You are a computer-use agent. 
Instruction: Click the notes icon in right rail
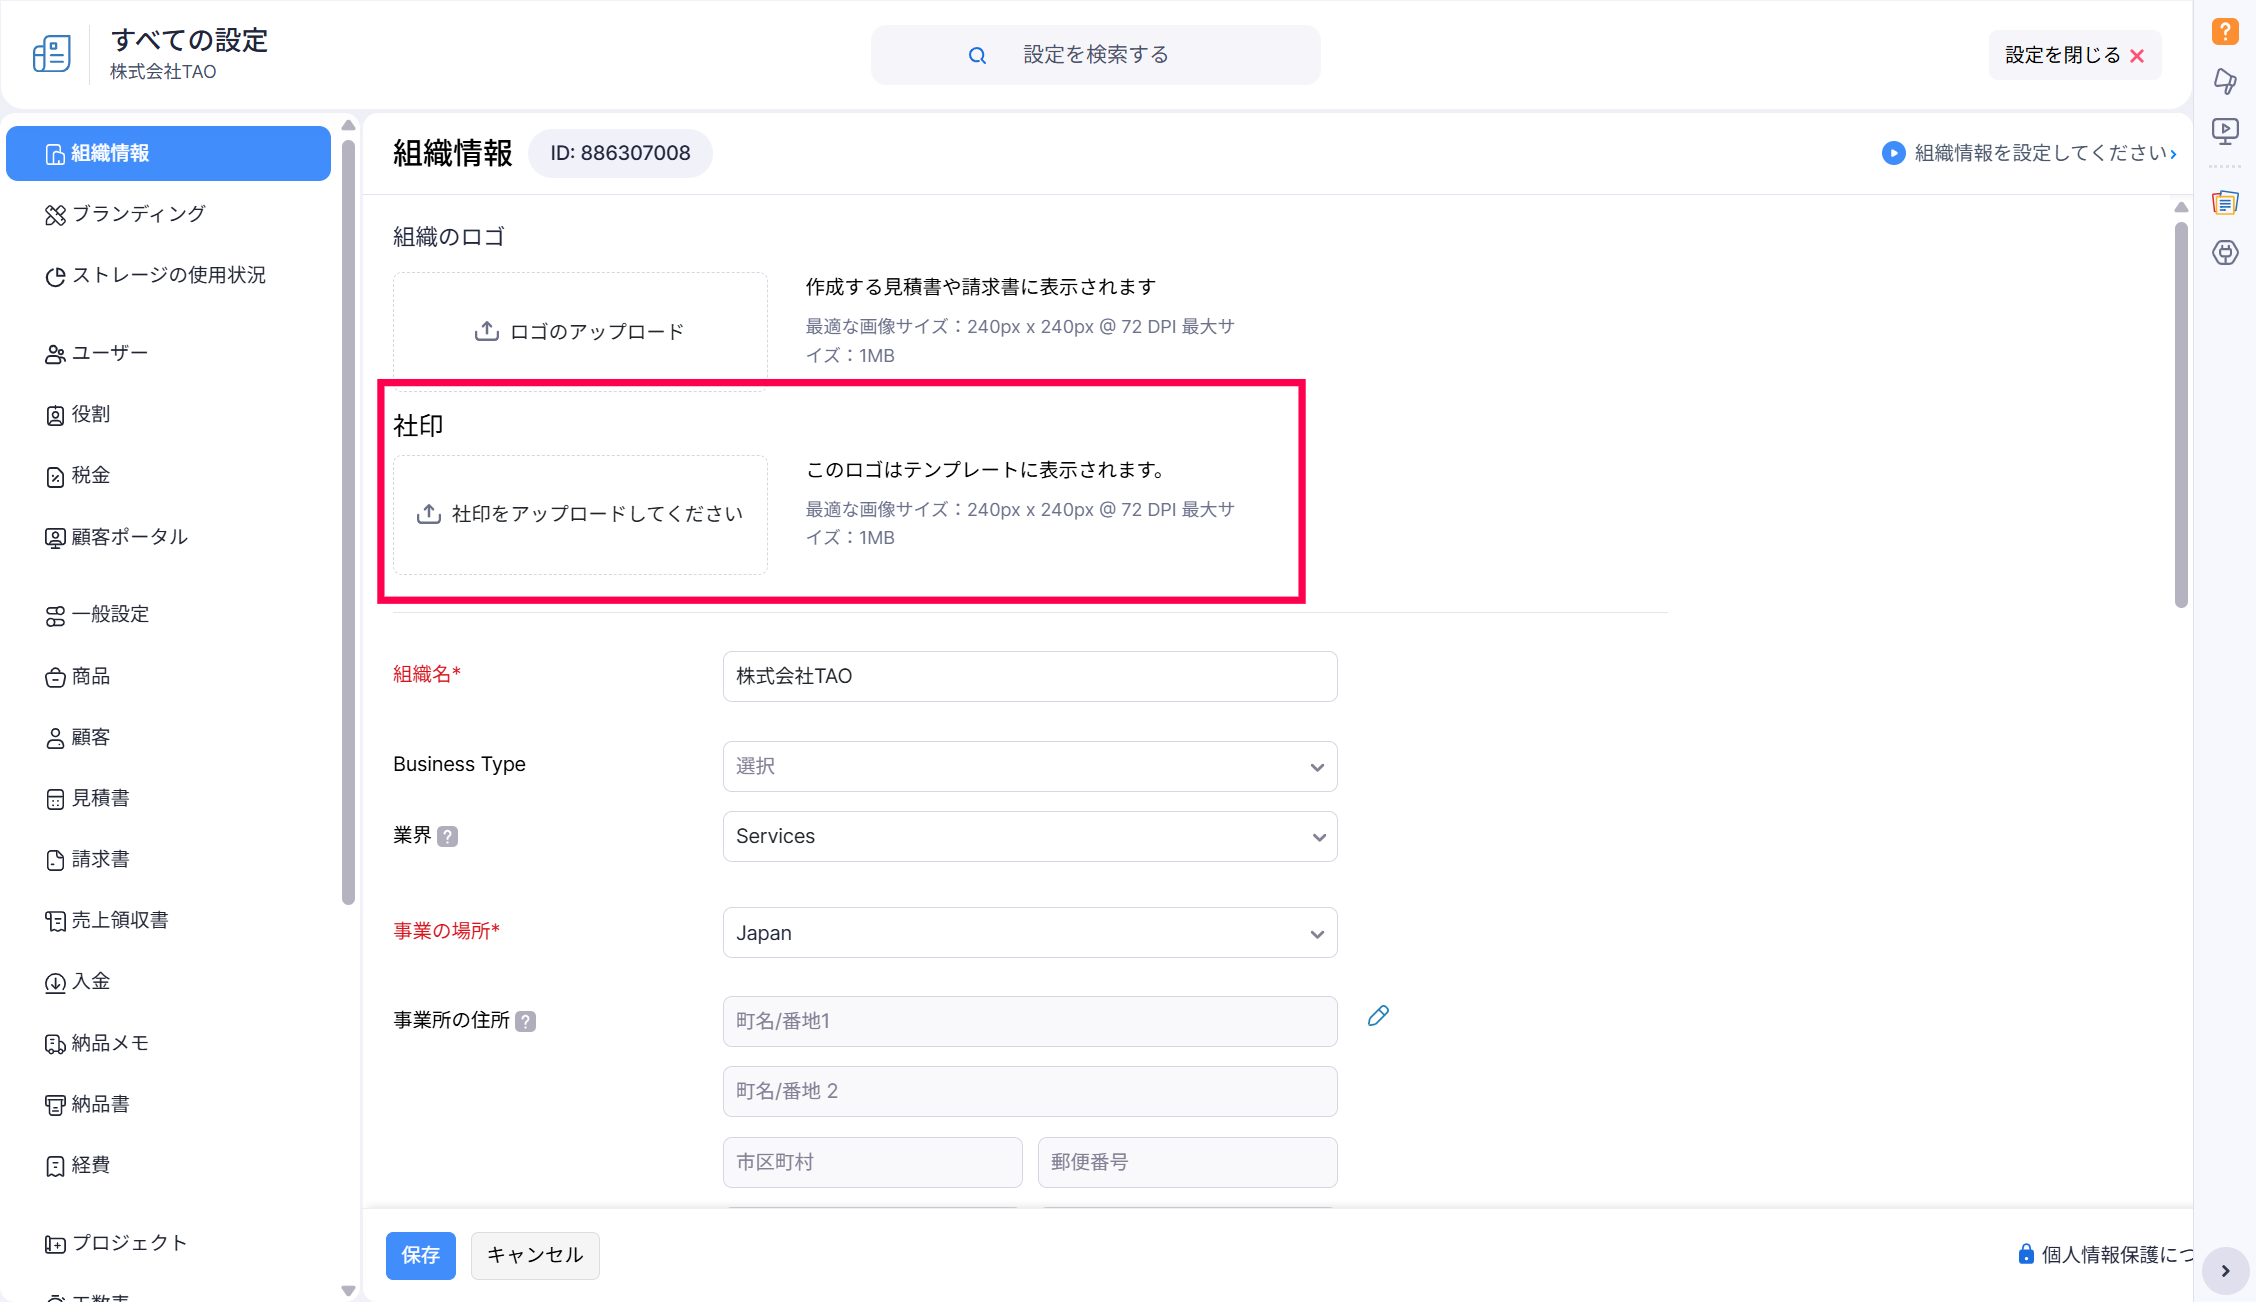coord(2225,203)
